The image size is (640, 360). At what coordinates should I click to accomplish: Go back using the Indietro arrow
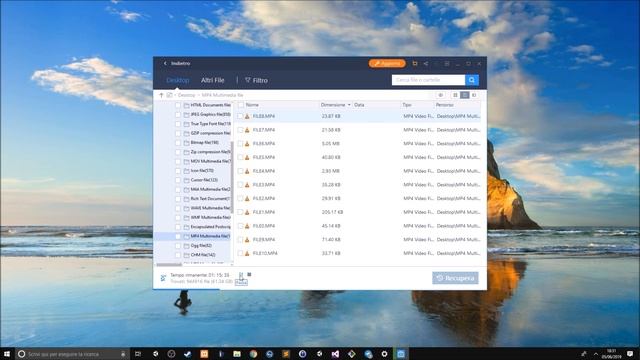165,63
